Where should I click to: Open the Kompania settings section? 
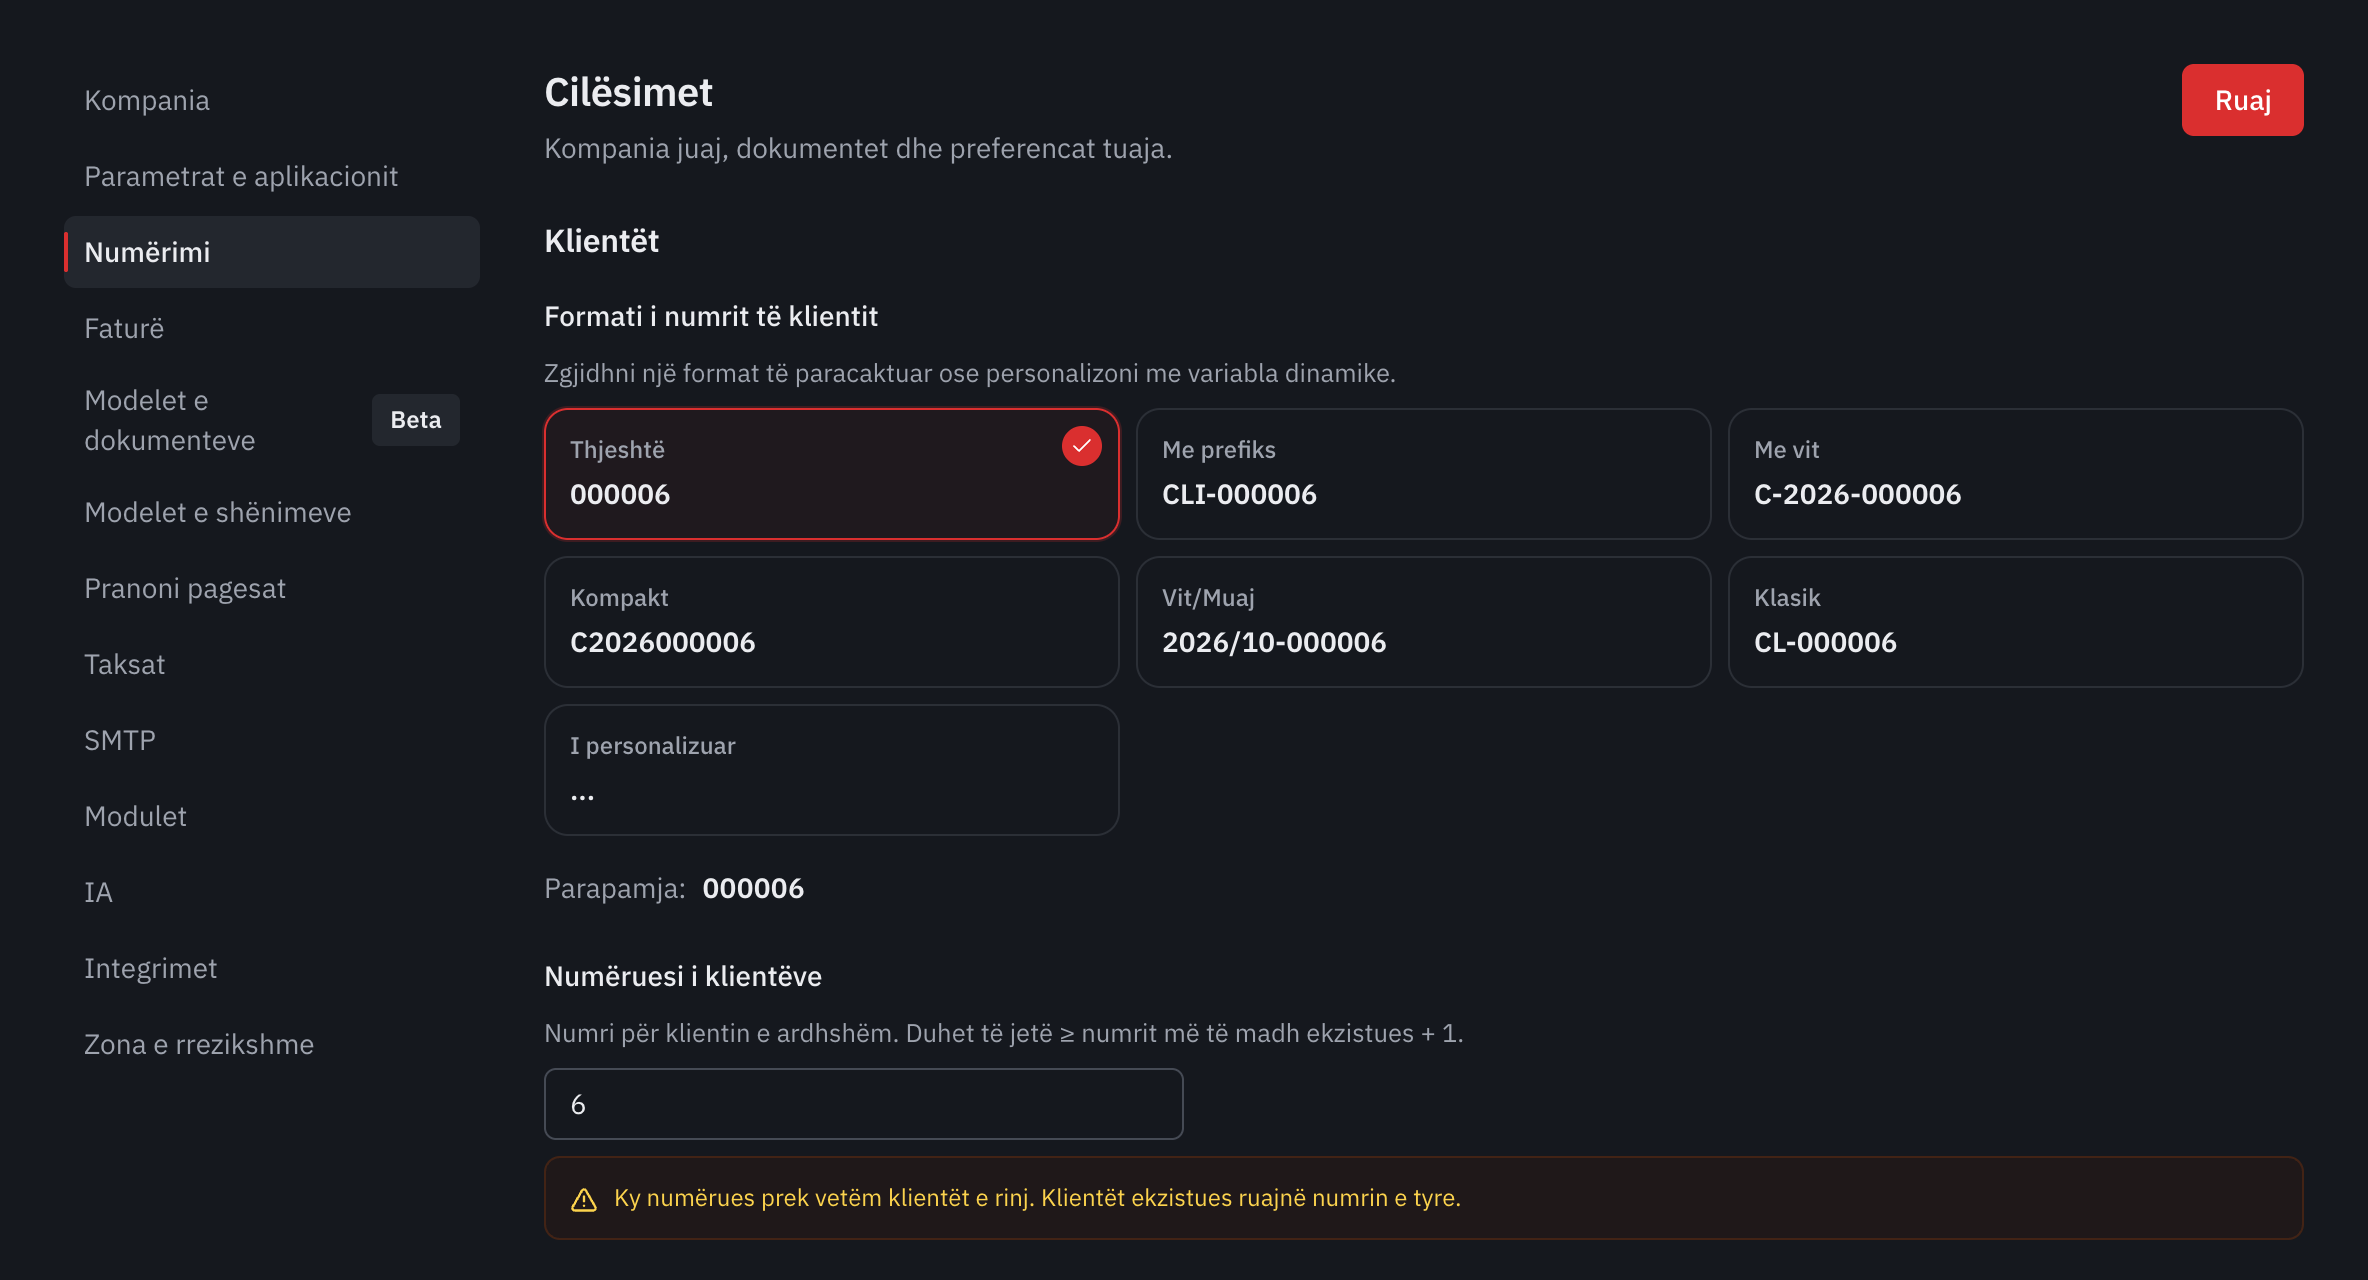coord(272,100)
